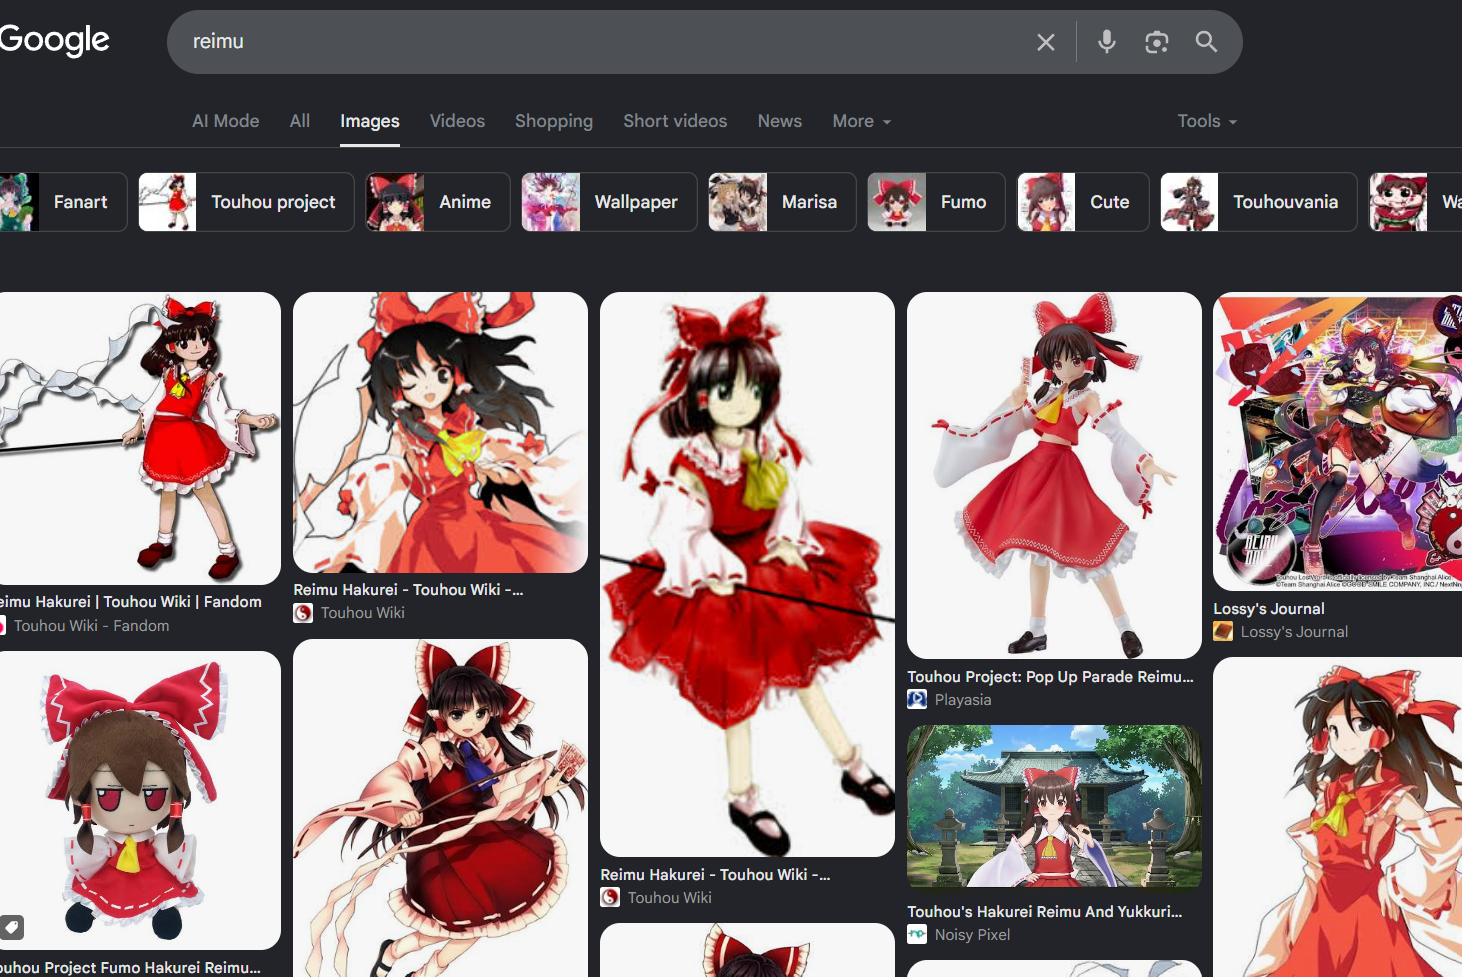1462x977 pixels.
Task: Visit the Lossy's Journal source name link
Action: coord(1294,632)
